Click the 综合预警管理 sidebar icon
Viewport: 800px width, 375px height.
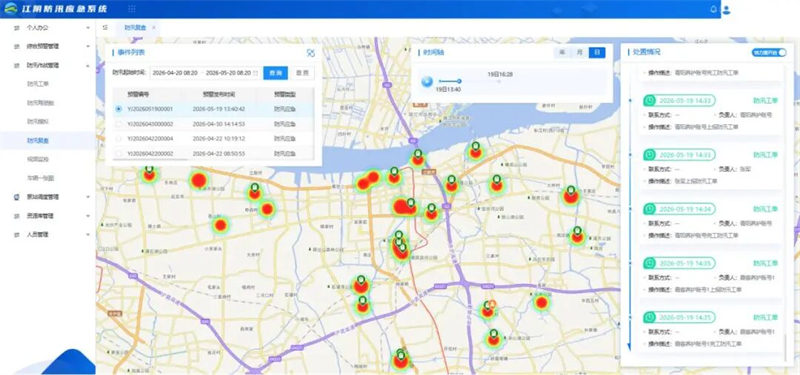point(16,46)
